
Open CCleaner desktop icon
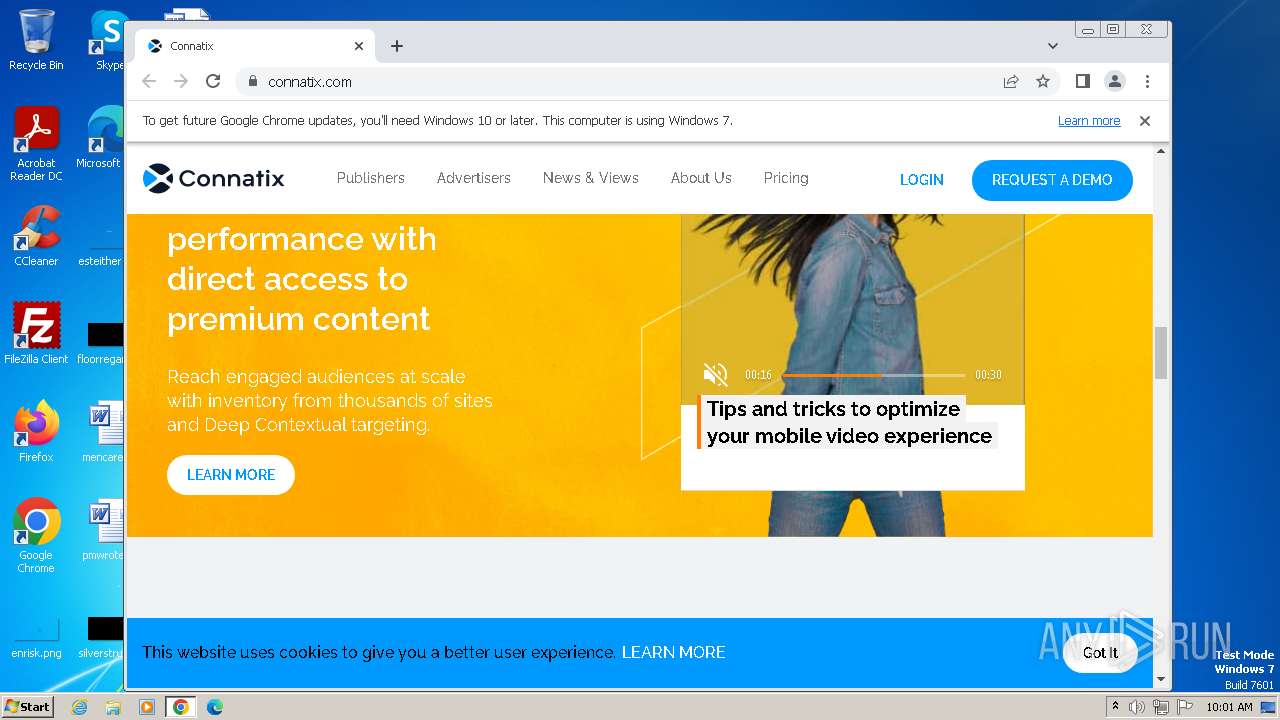(36, 236)
